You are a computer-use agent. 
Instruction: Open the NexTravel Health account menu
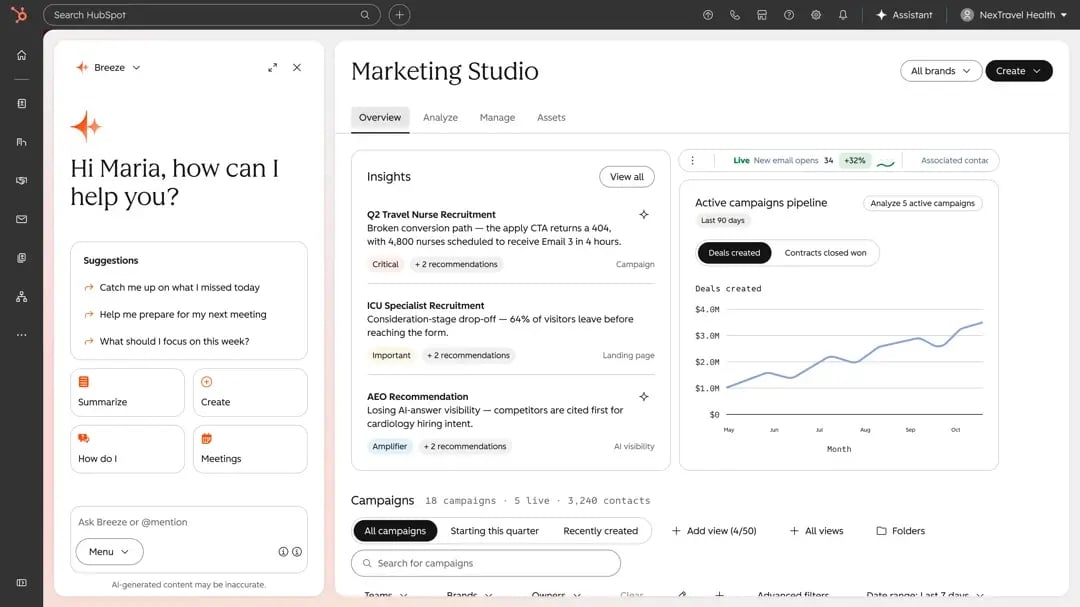point(1014,14)
